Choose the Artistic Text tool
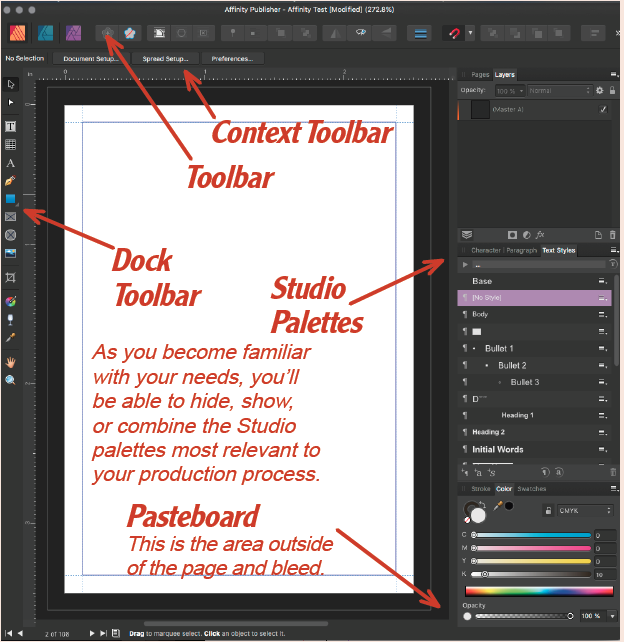Image resolution: width=624 pixels, height=642 pixels. [11, 163]
